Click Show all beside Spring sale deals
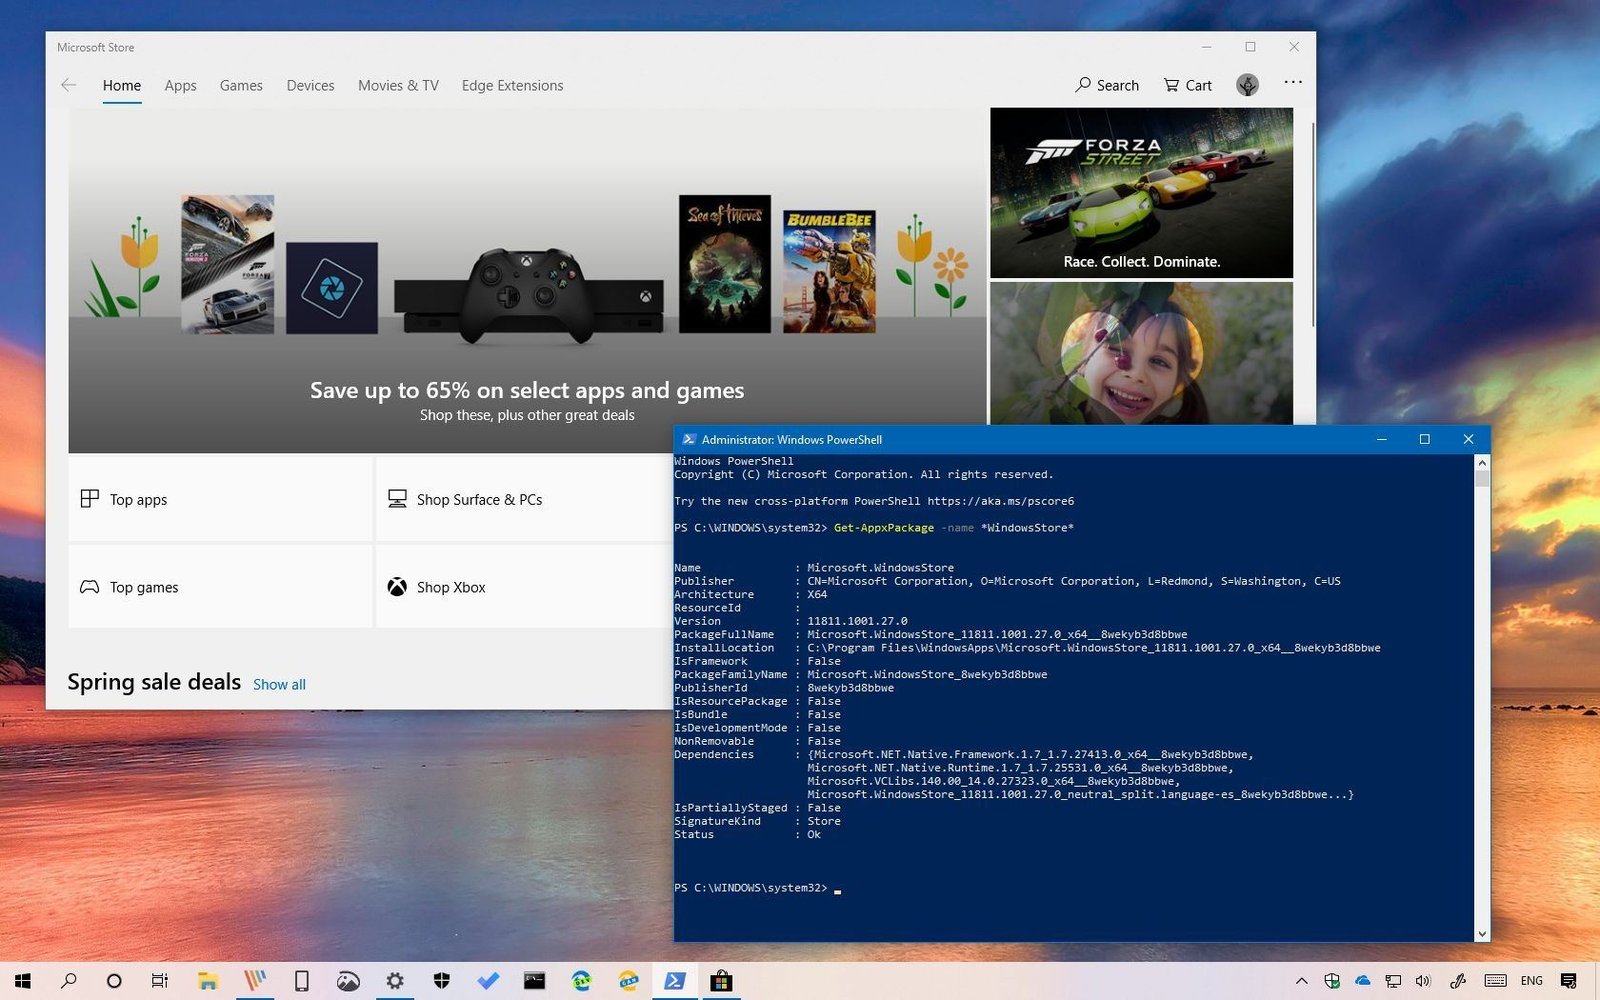 (x=279, y=685)
